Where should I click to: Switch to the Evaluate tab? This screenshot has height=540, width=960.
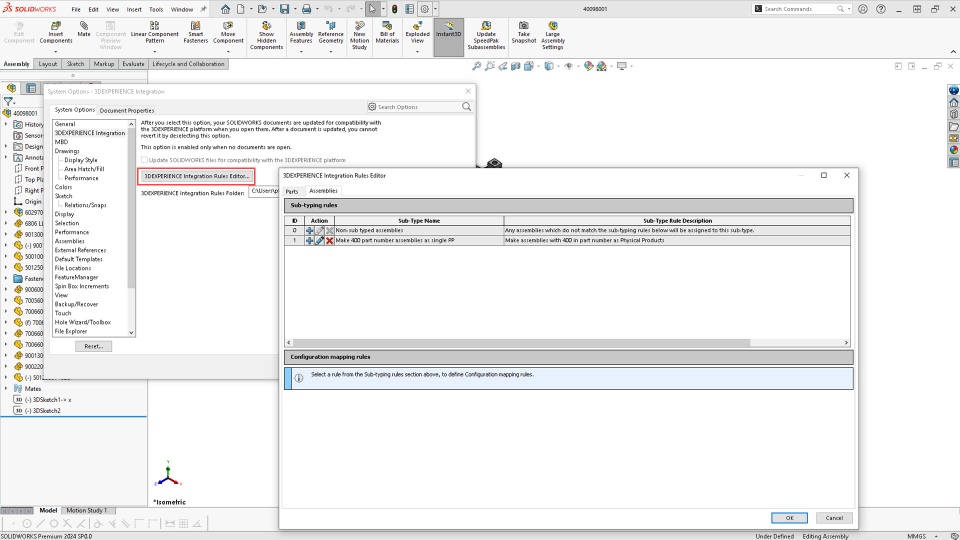133,64
